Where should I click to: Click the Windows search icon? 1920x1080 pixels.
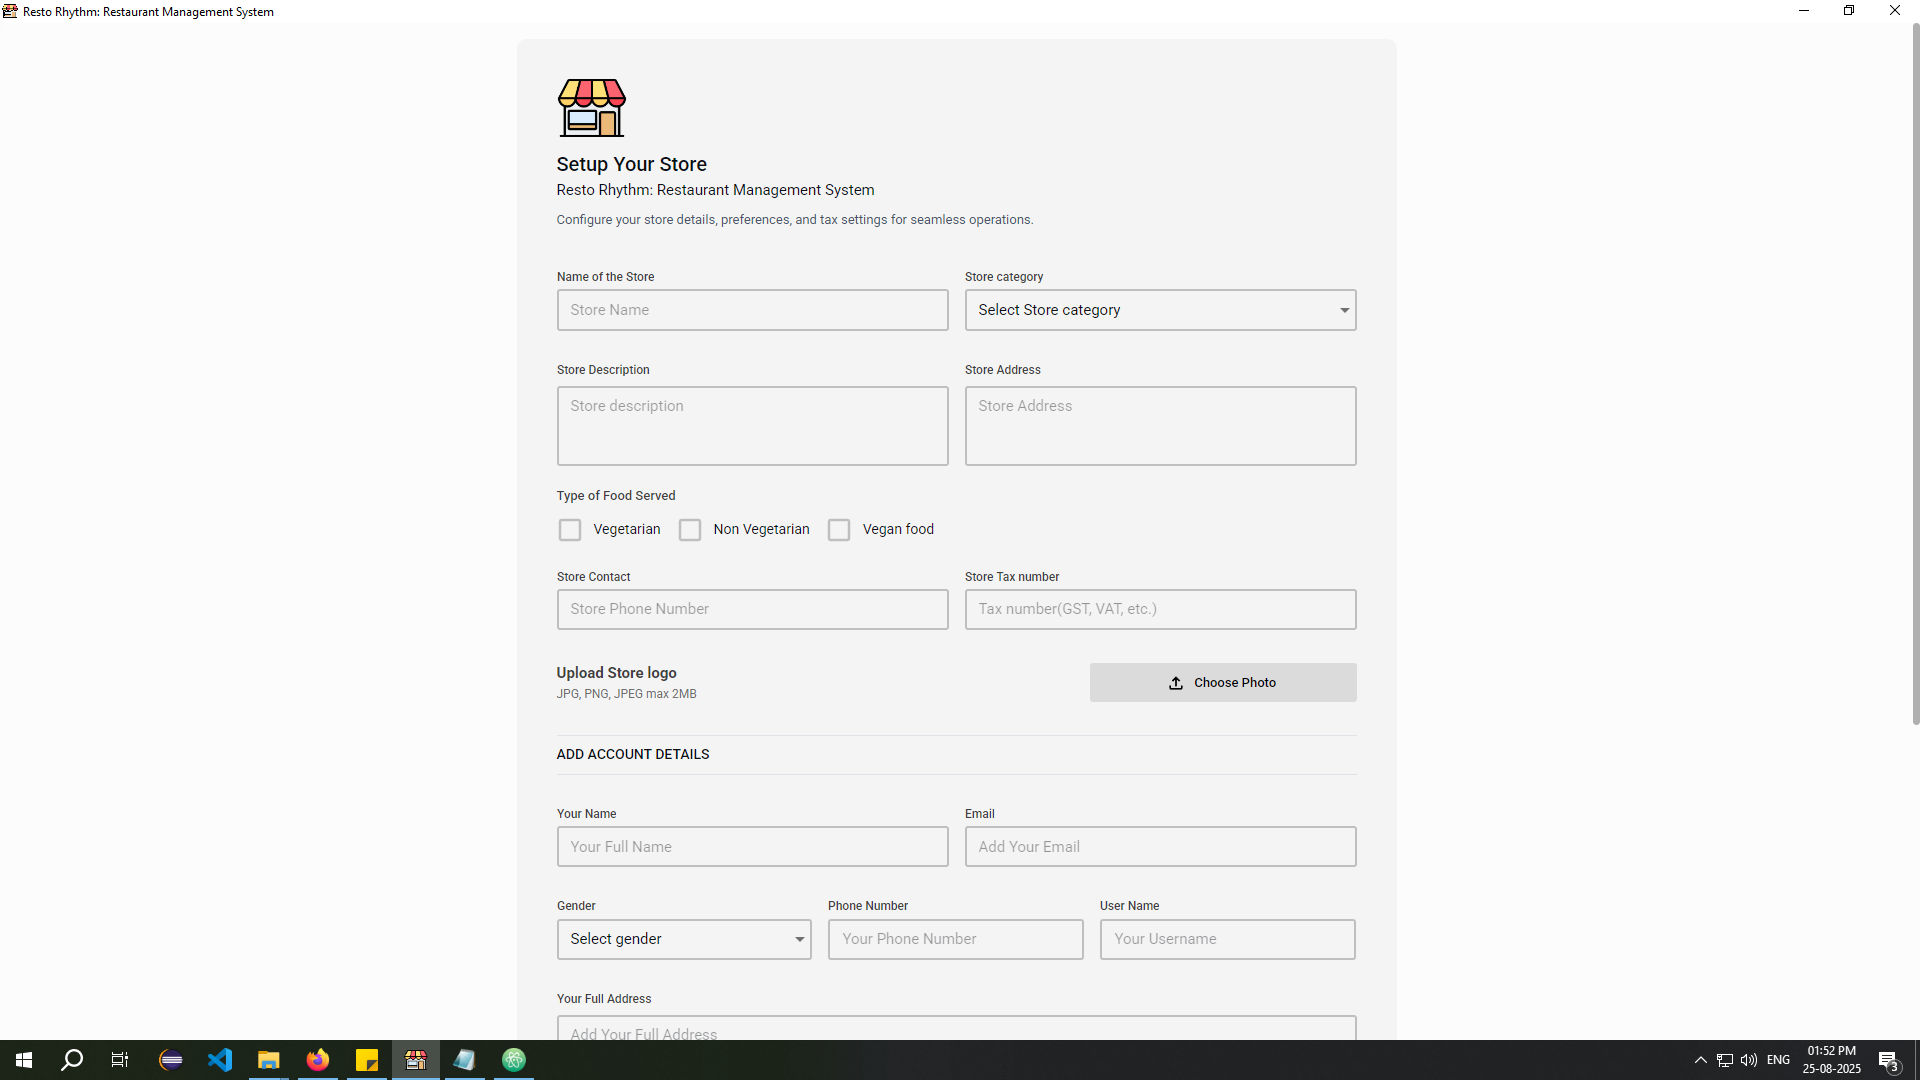point(72,1060)
